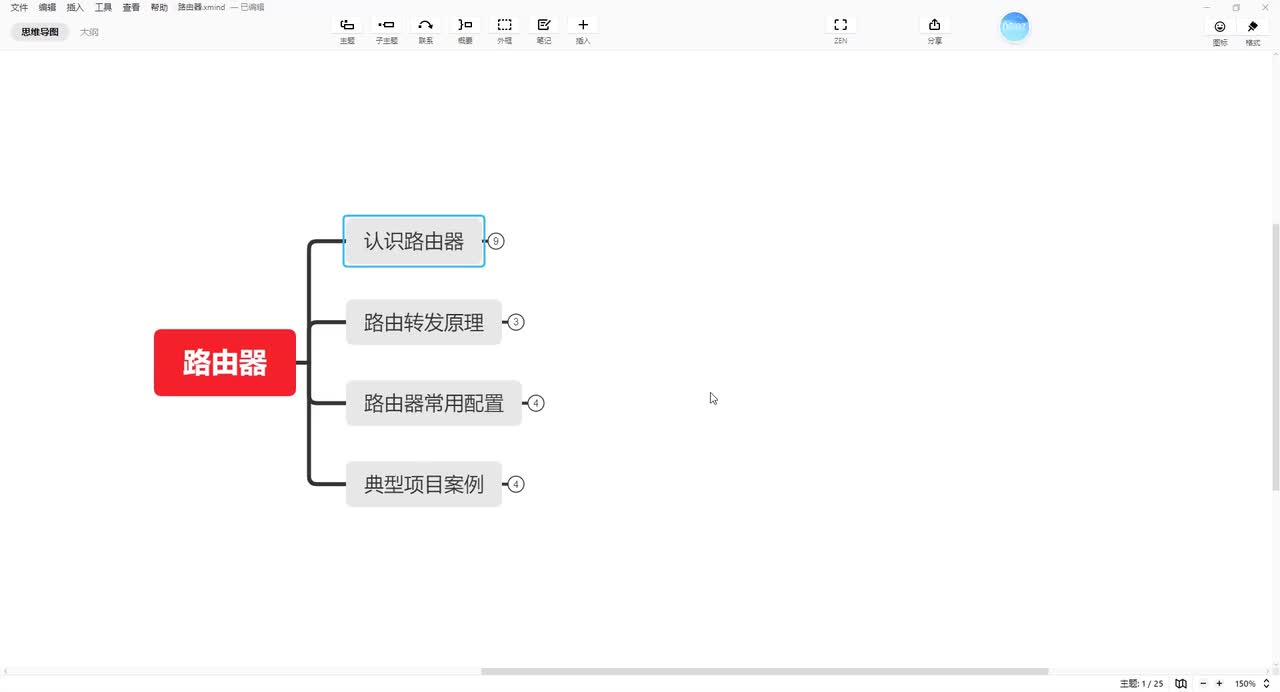Screen dimensions: 1280x692
Task: Switch to 思维导图 mind map view
Action: tap(40, 32)
